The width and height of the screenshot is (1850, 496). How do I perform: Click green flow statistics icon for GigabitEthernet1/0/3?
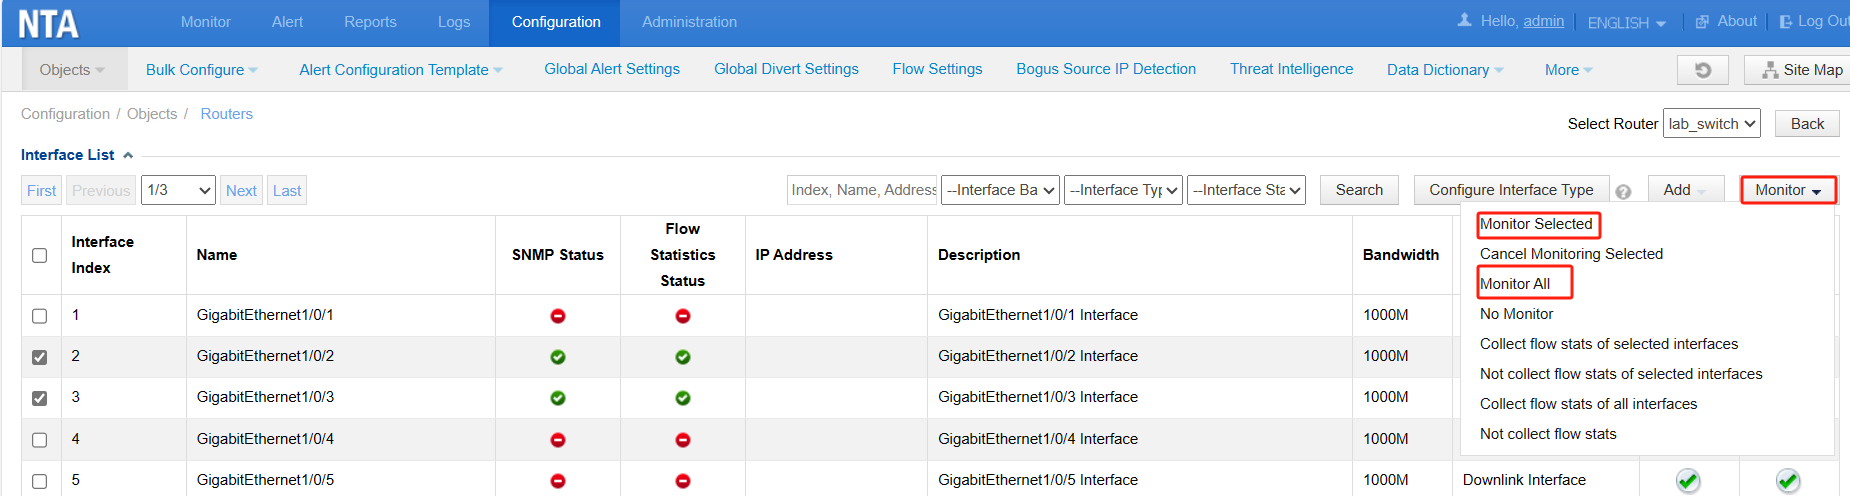[x=683, y=398]
